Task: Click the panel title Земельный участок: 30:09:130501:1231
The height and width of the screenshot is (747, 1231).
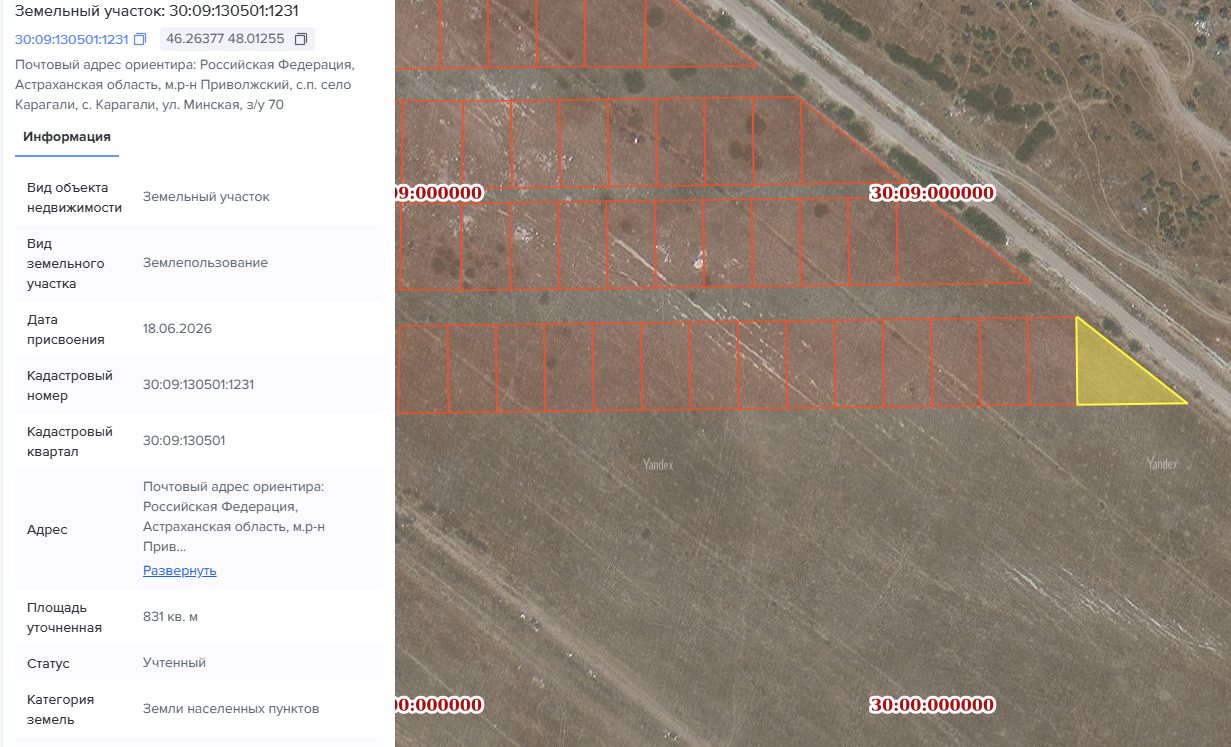Action: tap(156, 11)
